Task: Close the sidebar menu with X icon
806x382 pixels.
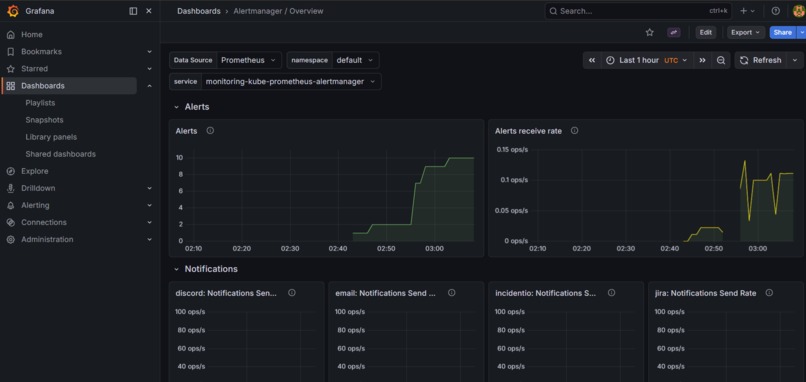Action: (x=149, y=11)
